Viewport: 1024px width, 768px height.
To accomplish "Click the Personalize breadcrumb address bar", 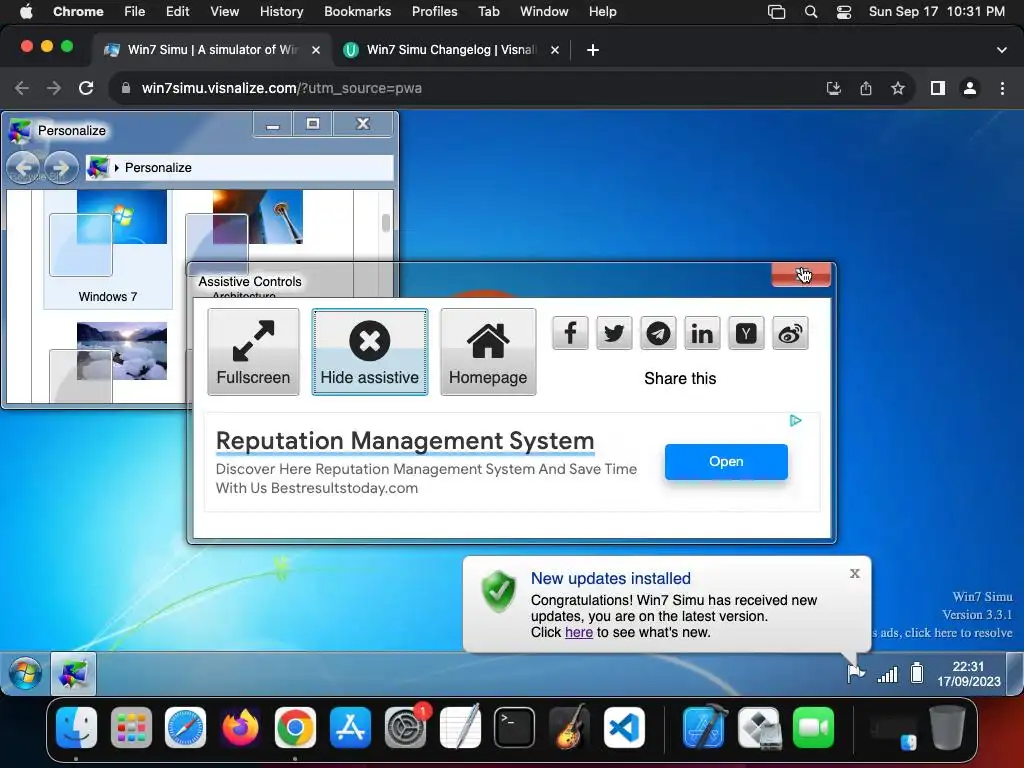I will point(240,168).
